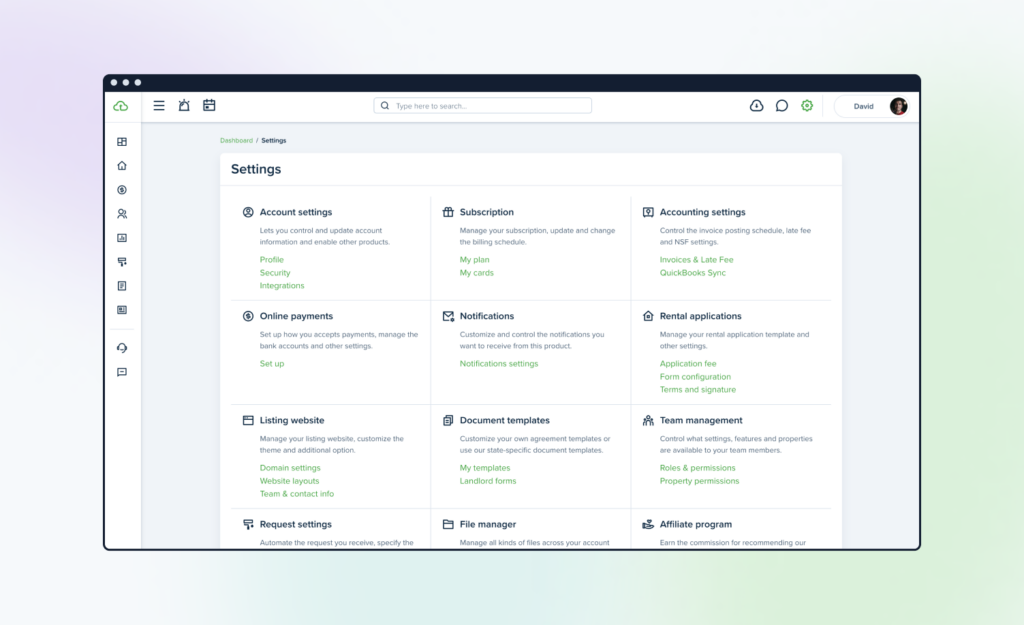Open the Profile link under Account settings
The image size is (1024, 625).
pos(272,260)
